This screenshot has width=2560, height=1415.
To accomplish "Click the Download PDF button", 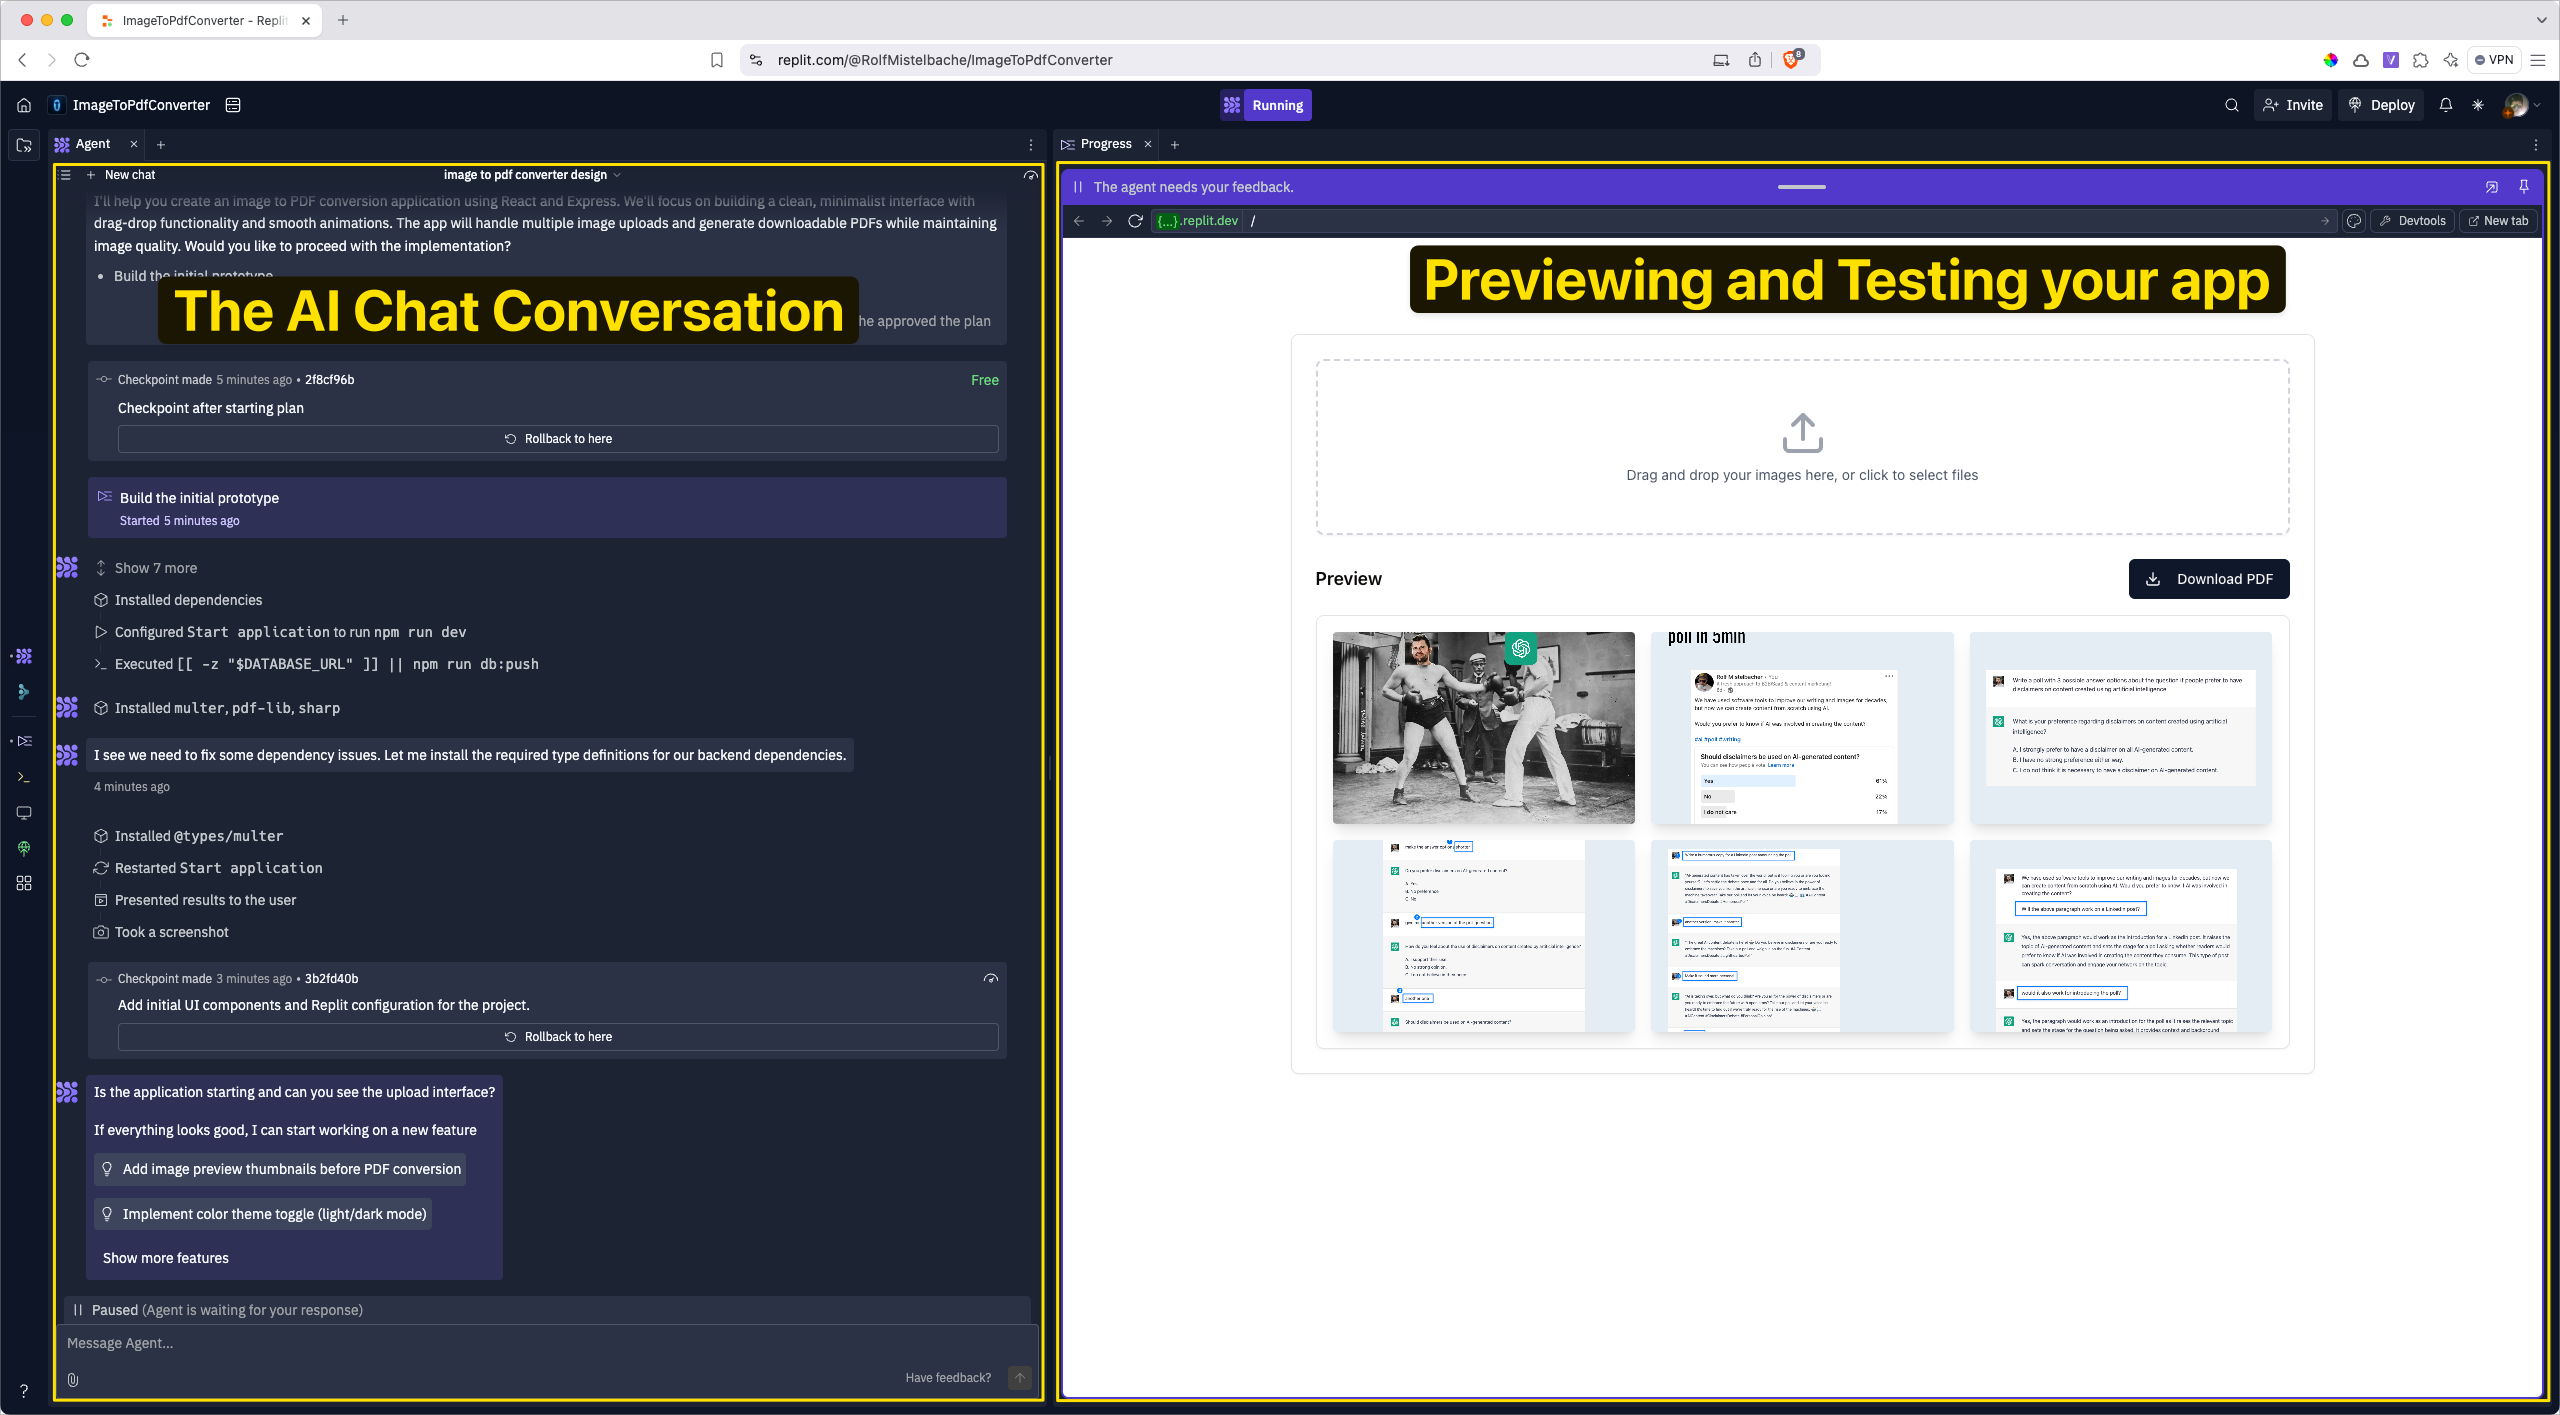I will click(x=2209, y=579).
